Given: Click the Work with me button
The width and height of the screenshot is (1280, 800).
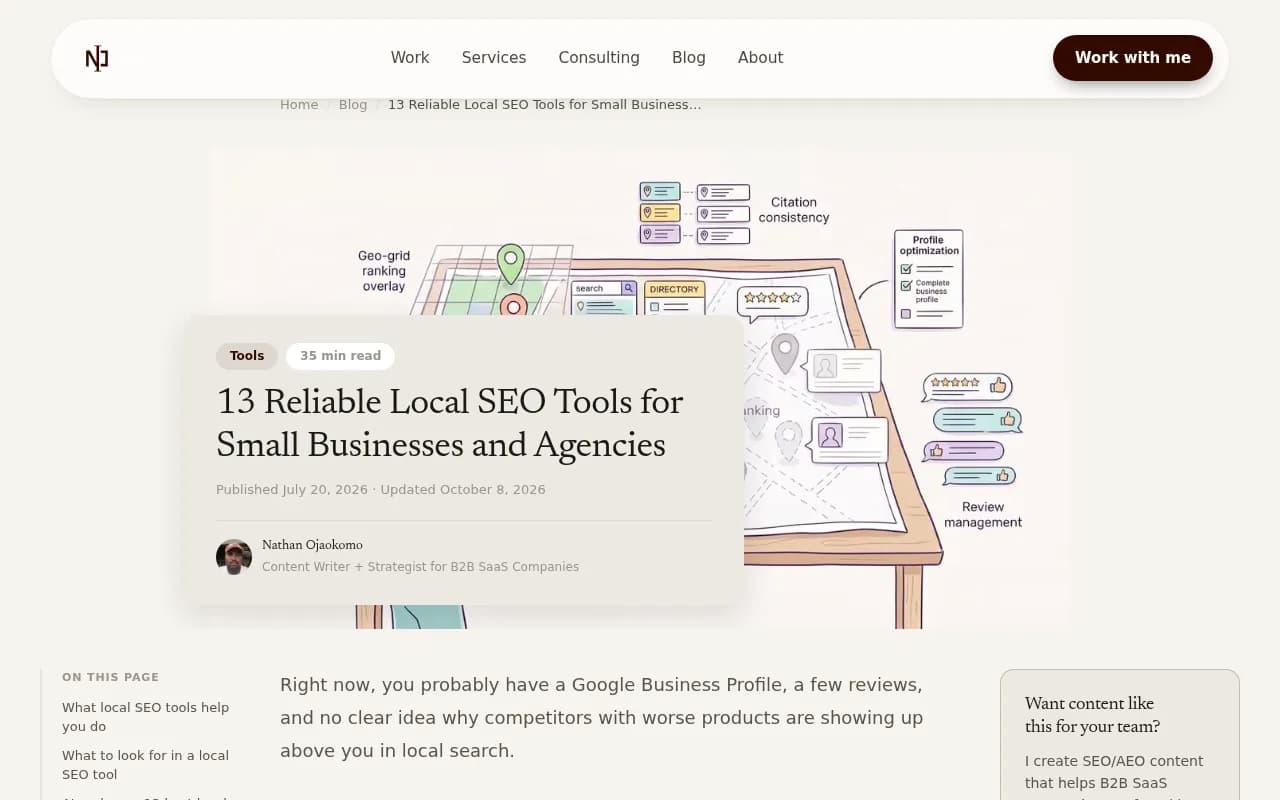Looking at the screenshot, I should 1133,58.
